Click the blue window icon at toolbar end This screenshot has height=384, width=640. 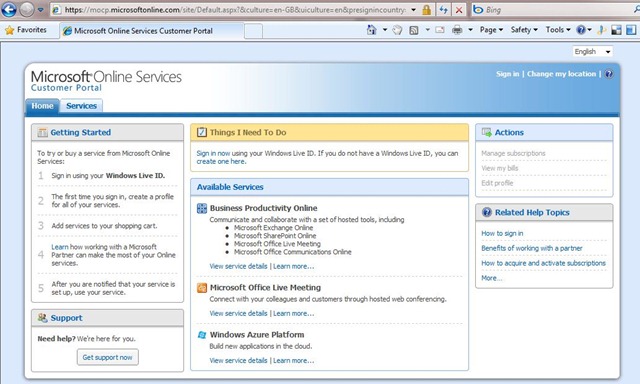pyautogui.click(x=631, y=30)
